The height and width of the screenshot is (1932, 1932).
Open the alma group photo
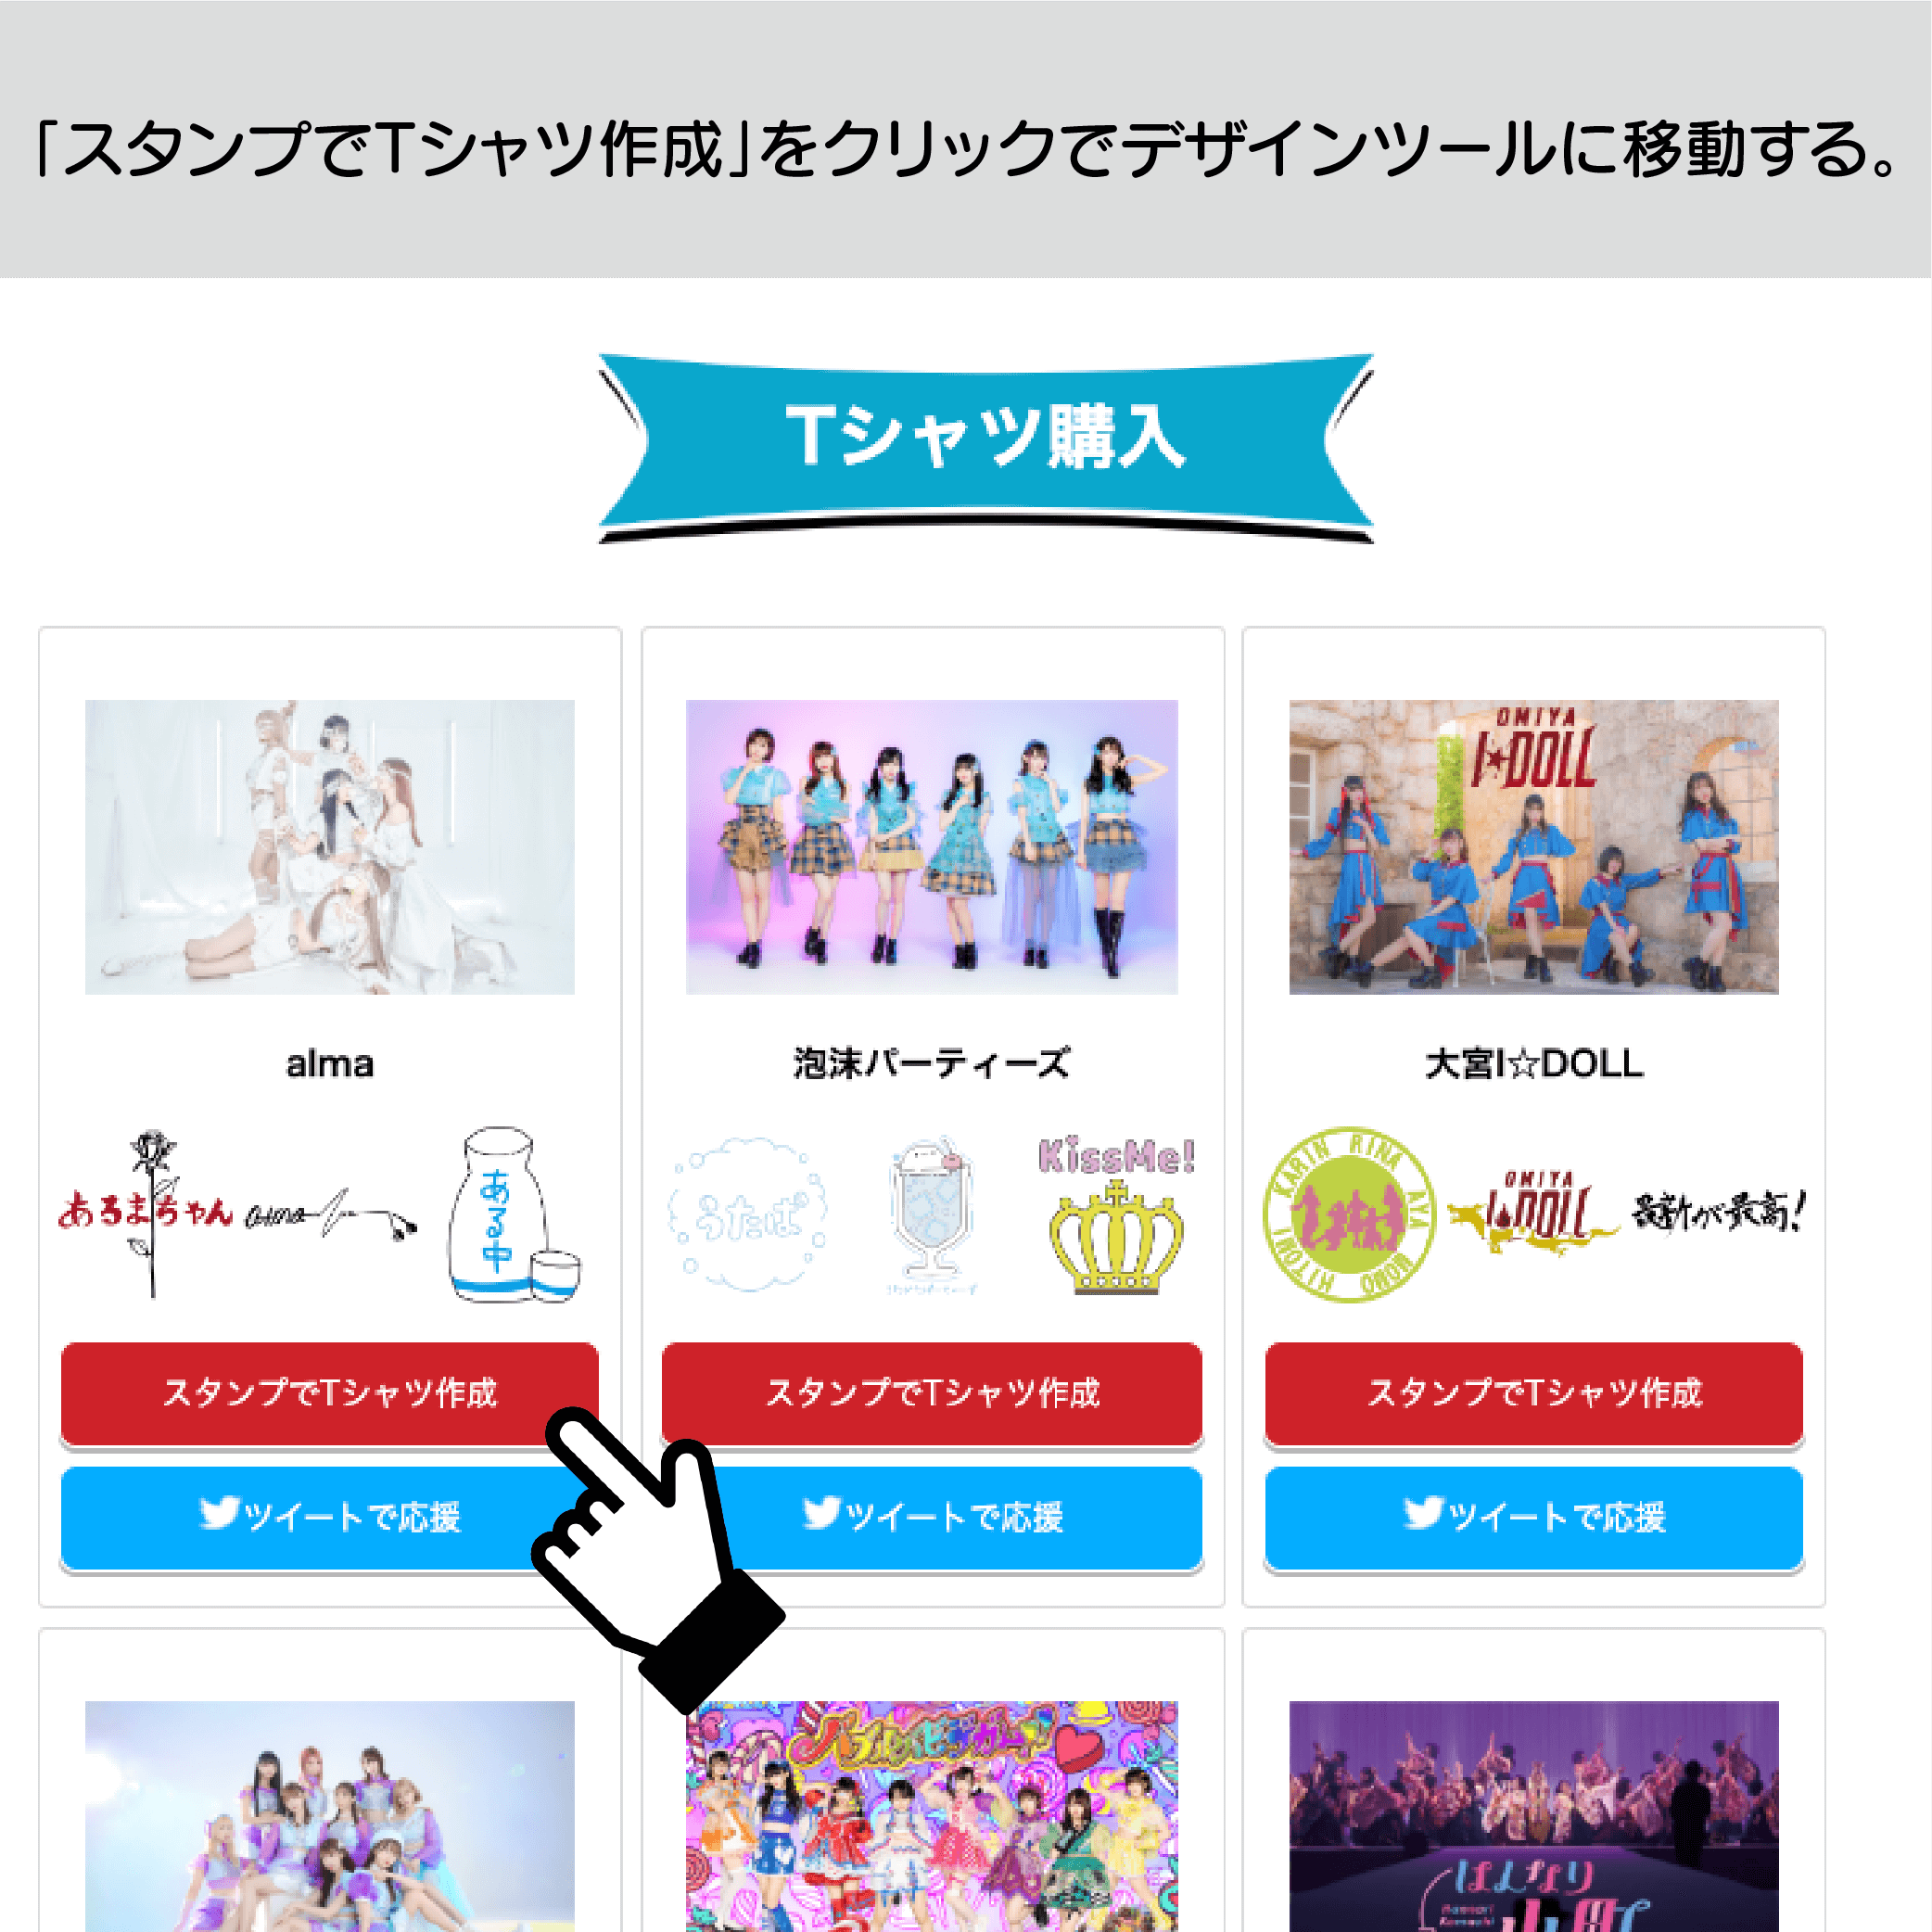point(330,847)
